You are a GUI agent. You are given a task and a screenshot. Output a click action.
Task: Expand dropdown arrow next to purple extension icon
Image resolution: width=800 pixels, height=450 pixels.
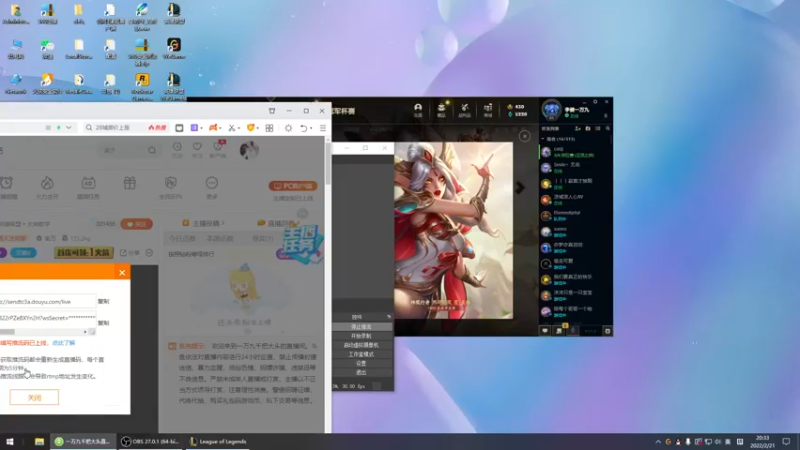point(202,129)
